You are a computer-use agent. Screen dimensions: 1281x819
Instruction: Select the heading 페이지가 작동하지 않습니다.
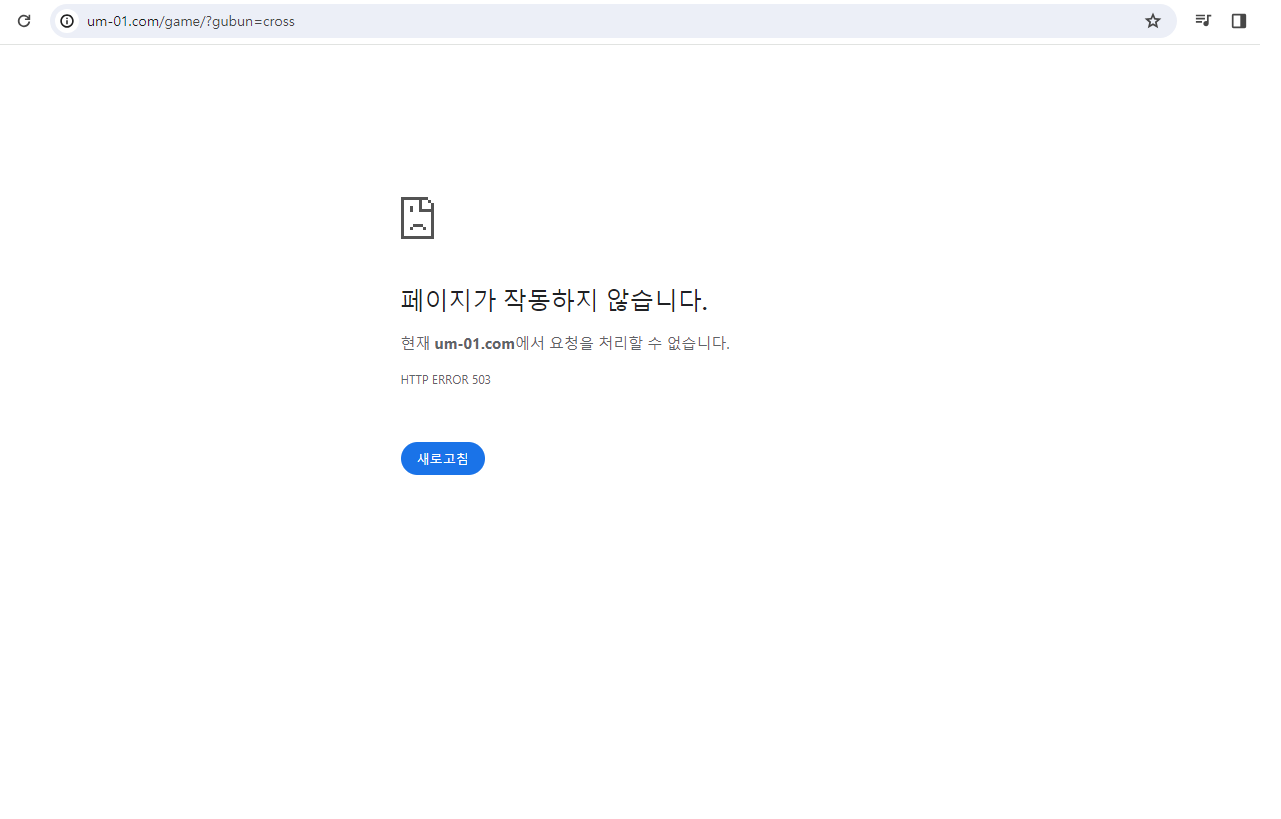[x=554, y=300]
